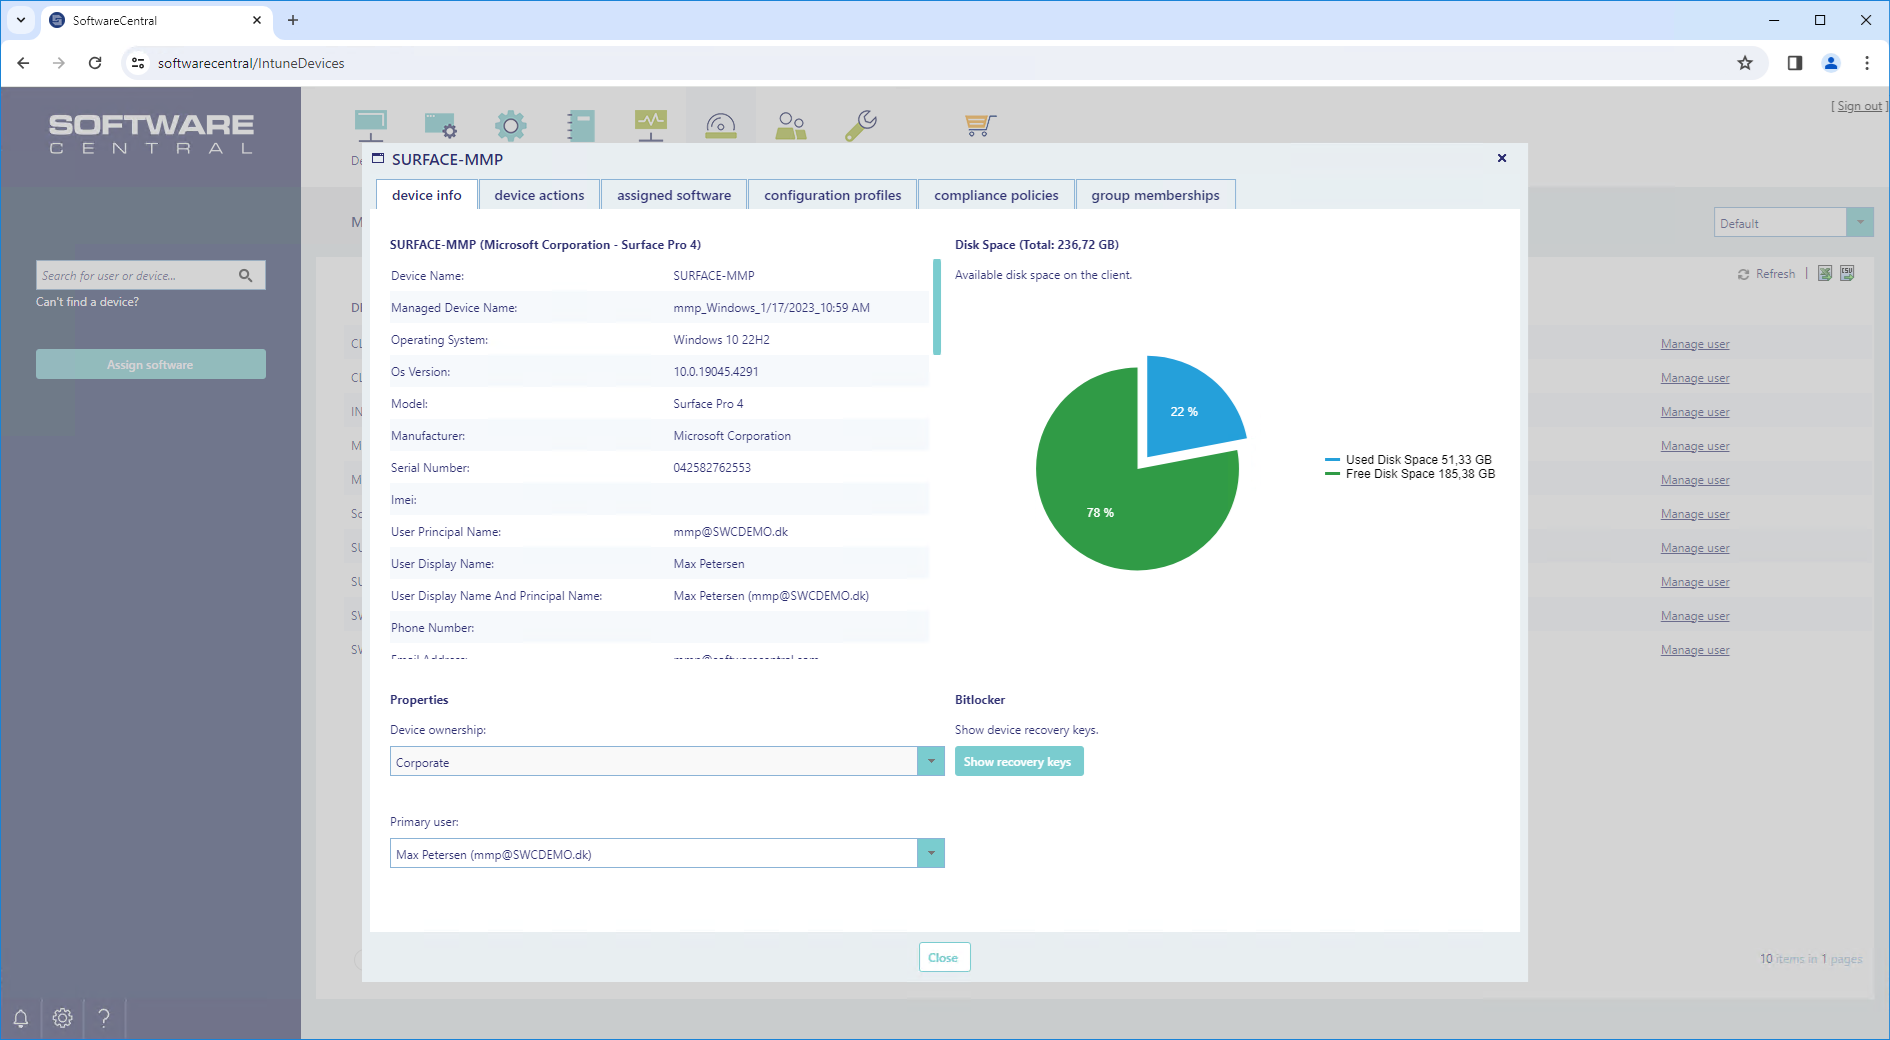1890x1040 pixels.
Task: Open the browser side panel icon
Action: pos(1795,63)
